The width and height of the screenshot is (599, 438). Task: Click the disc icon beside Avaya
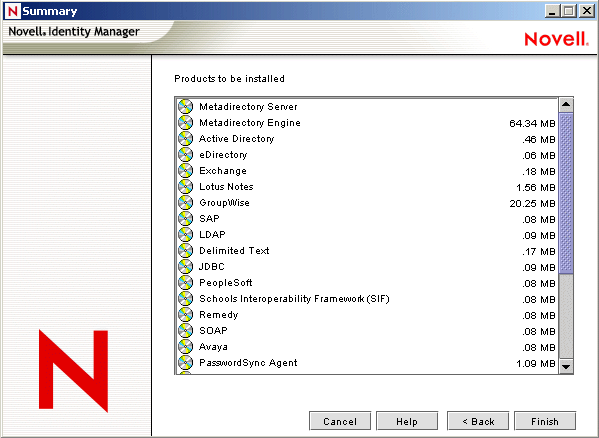point(186,347)
